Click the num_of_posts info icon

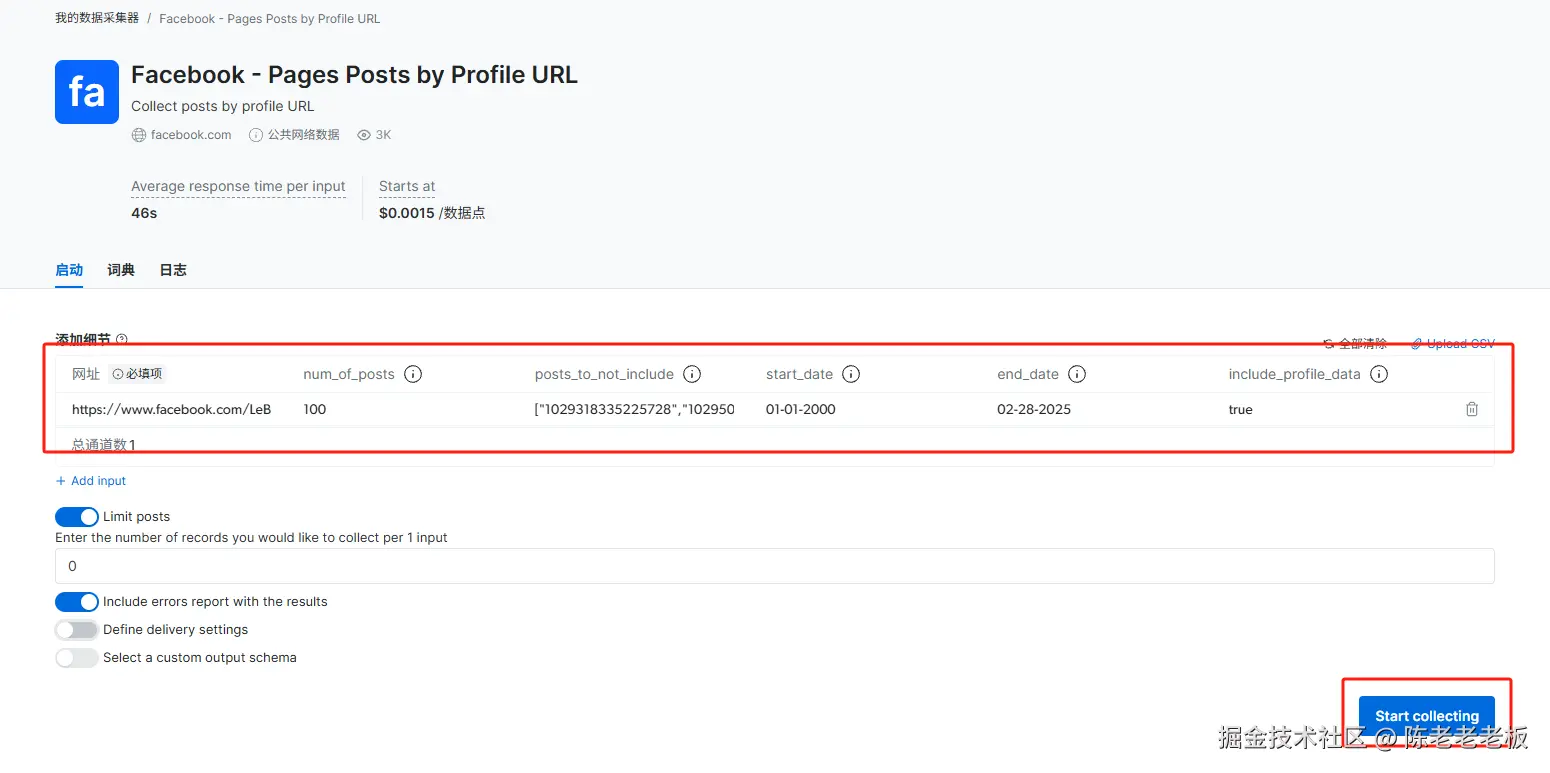pyautogui.click(x=412, y=374)
